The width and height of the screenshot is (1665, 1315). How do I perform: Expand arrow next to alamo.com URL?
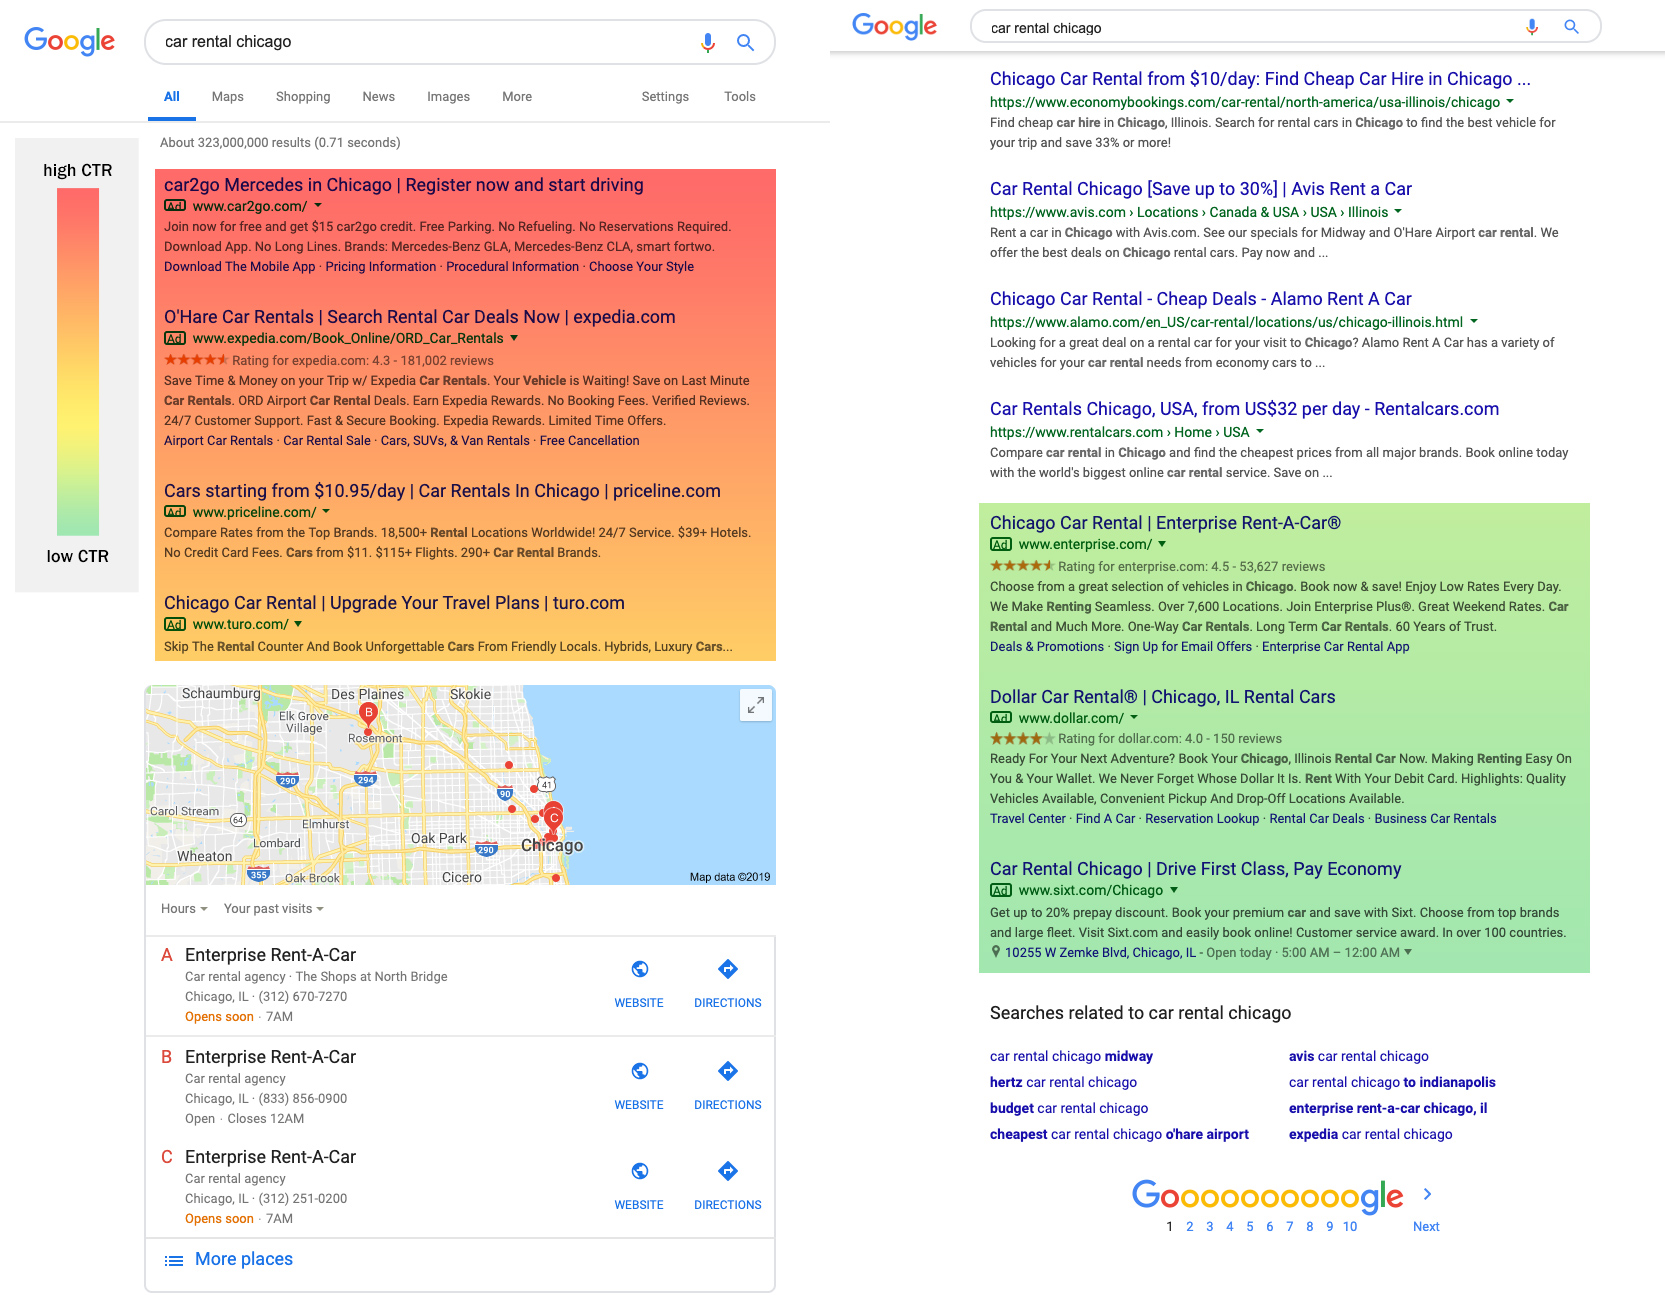pyautogui.click(x=1474, y=322)
